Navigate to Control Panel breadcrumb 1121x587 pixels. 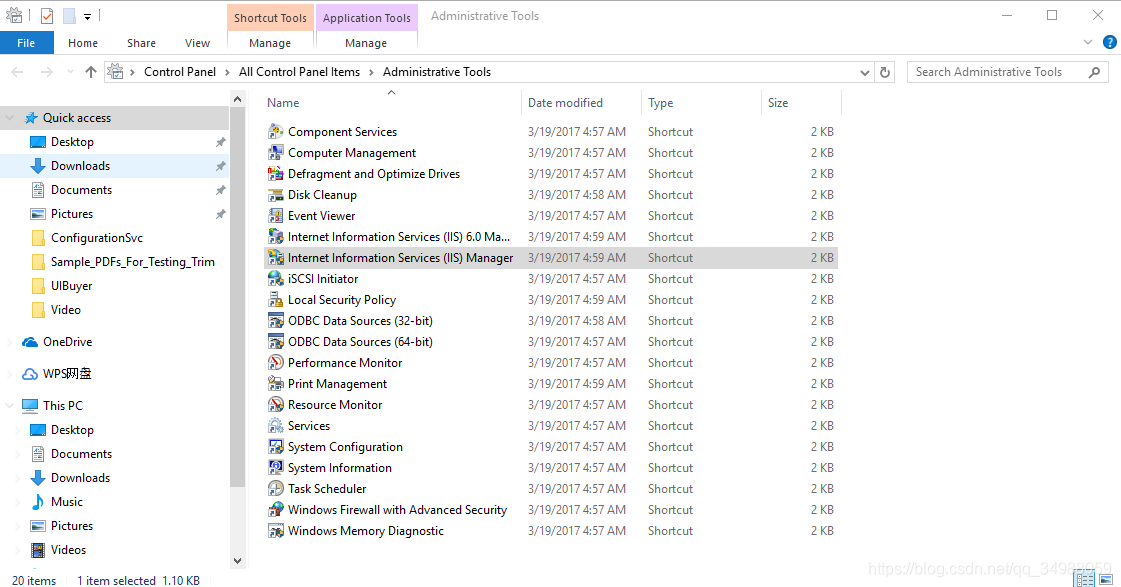pos(180,72)
